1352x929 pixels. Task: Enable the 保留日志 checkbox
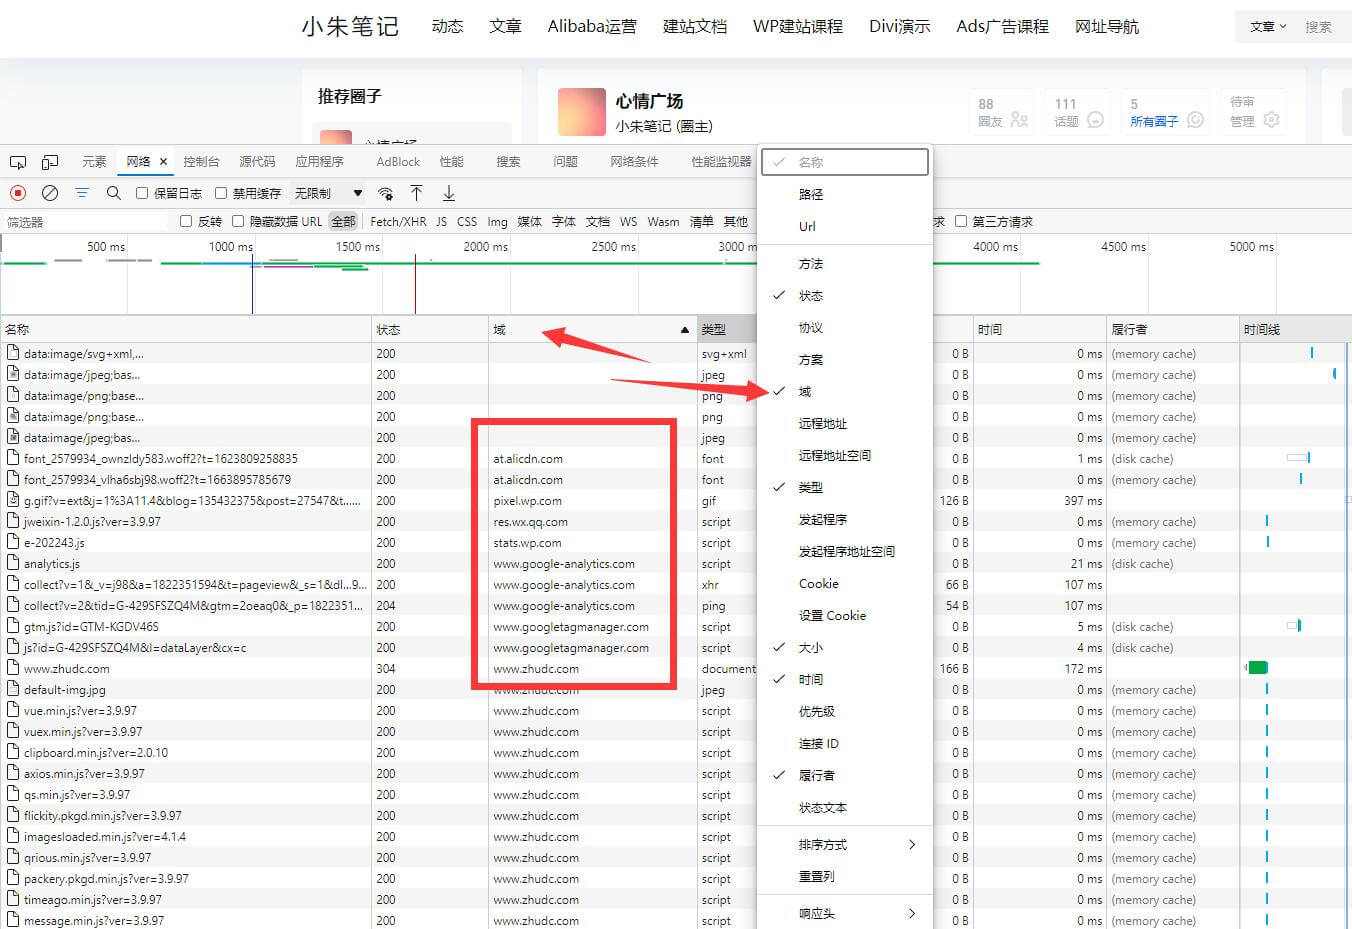click(142, 193)
